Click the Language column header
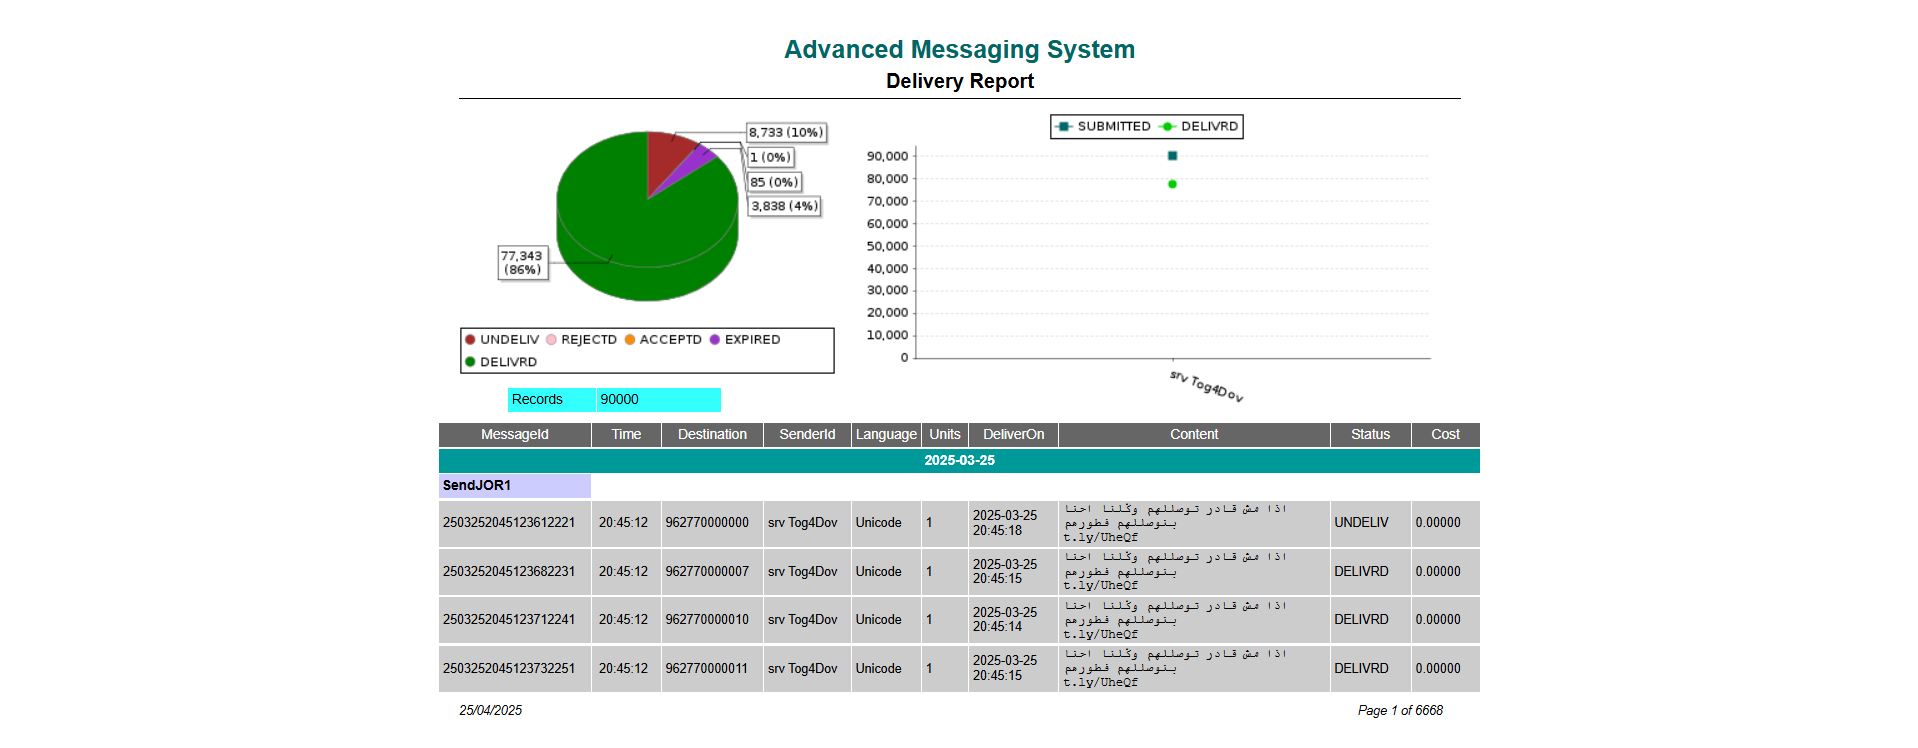 (x=886, y=434)
